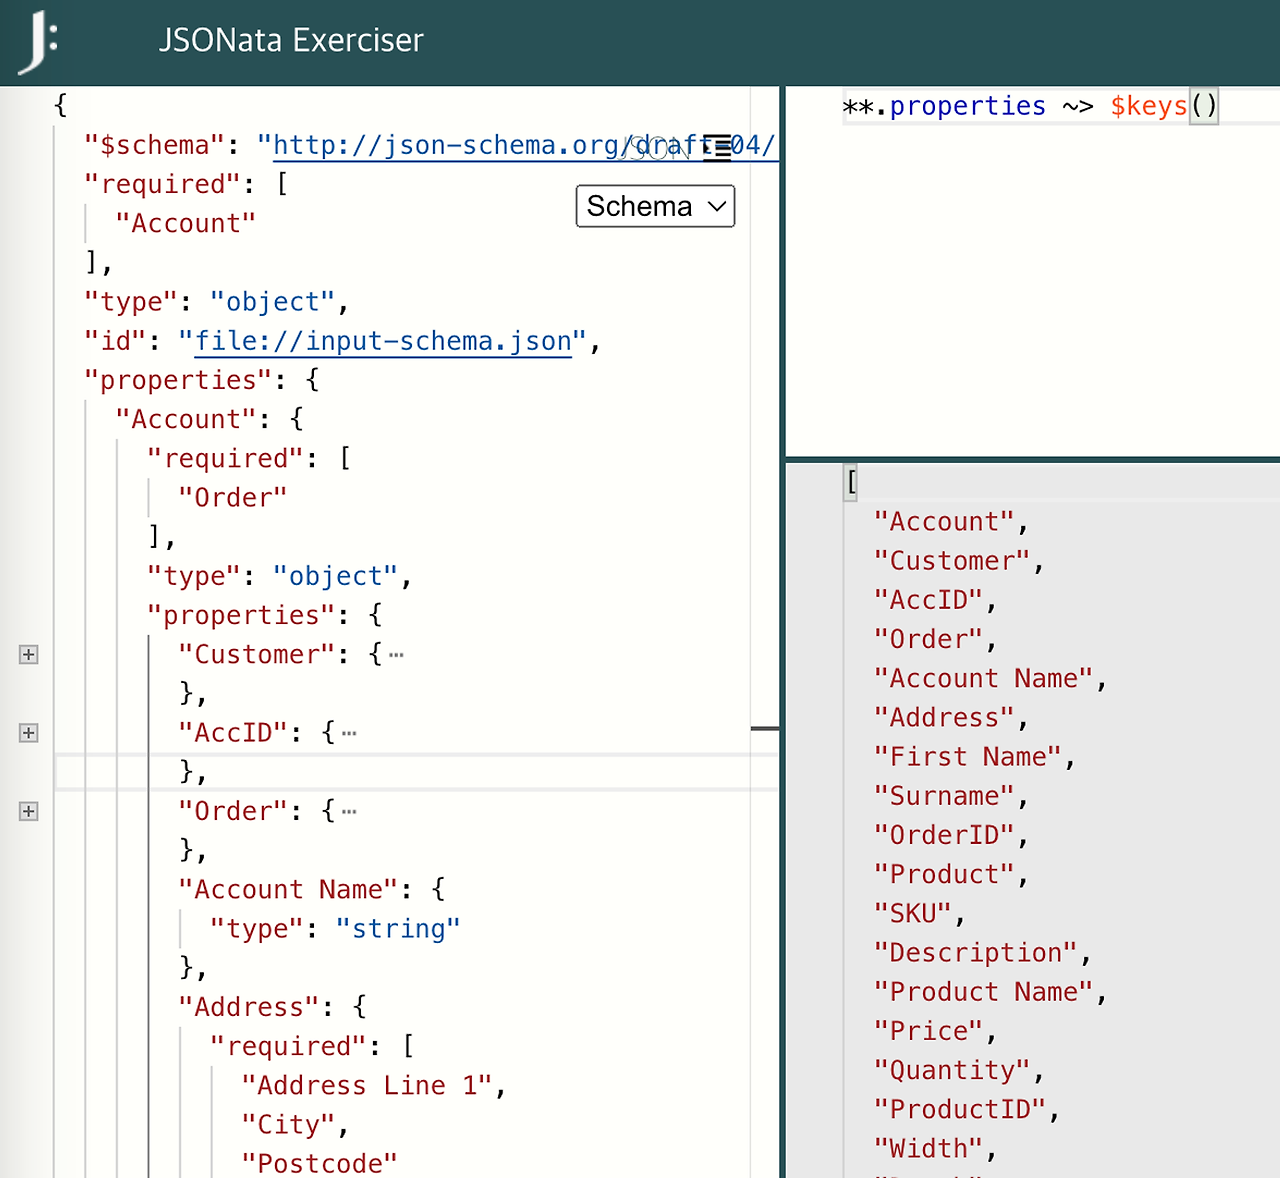1280x1178 pixels.
Task: Collapse the result array via its opening bracket
Action: (849, 482)
